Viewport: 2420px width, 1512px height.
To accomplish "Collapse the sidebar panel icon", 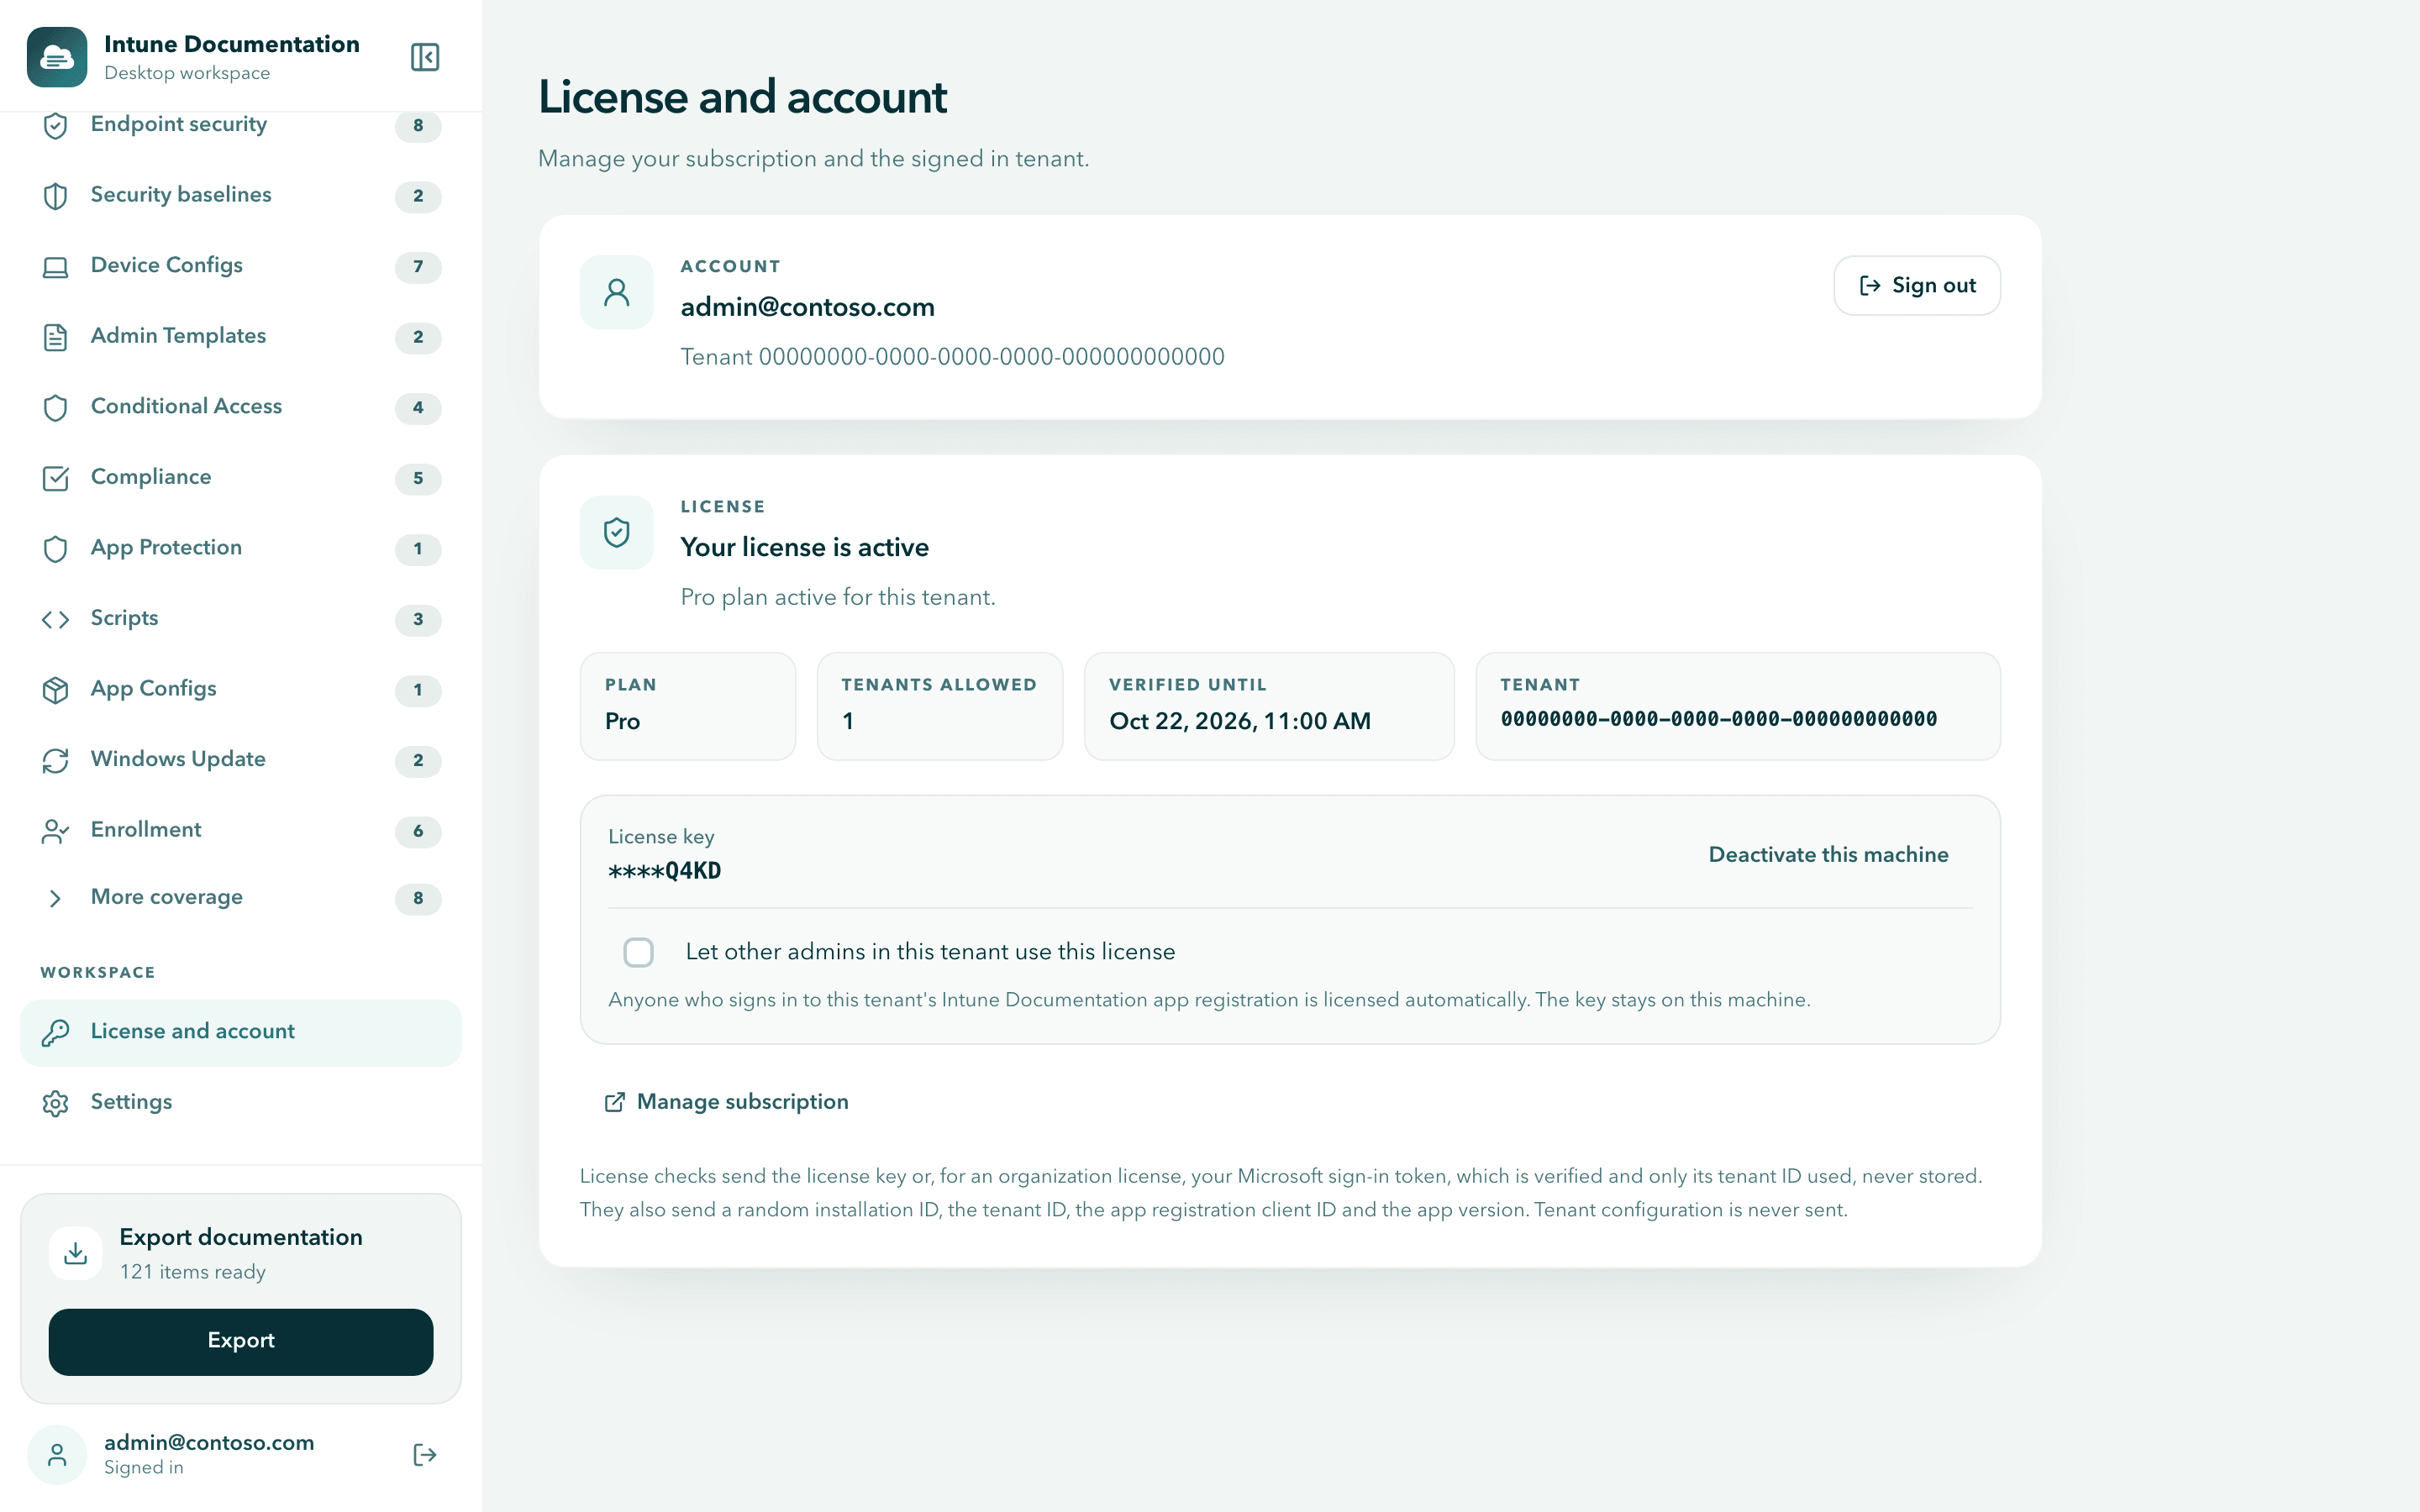I will (x=425, y=57).
